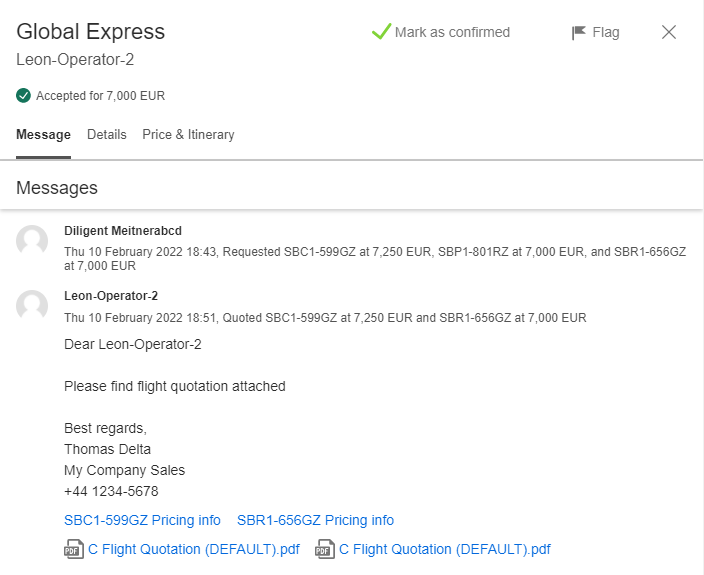
Task: Click the Accepted for 7,000 EUR status
Action: (x=101, y=96)
